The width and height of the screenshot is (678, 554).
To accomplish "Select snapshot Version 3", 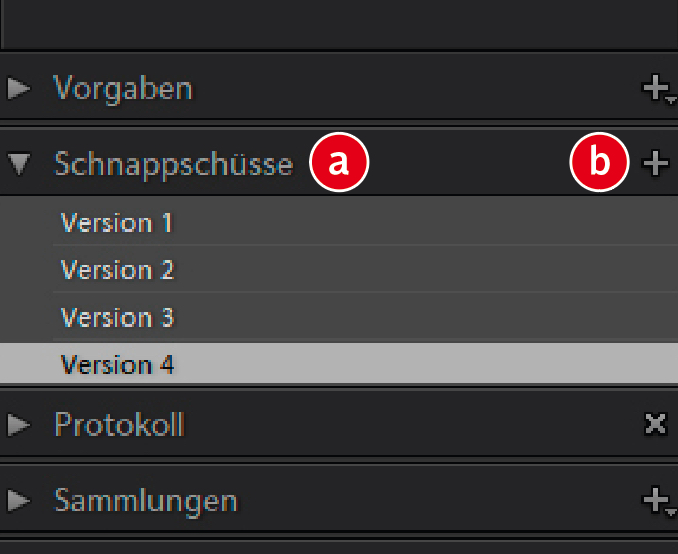I will (117, 318).
